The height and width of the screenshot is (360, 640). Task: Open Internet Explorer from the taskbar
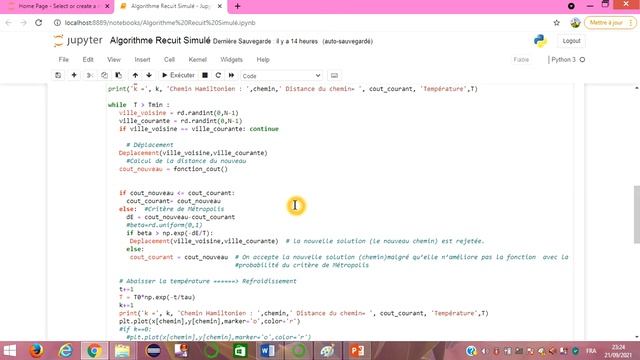pos(65,351)
